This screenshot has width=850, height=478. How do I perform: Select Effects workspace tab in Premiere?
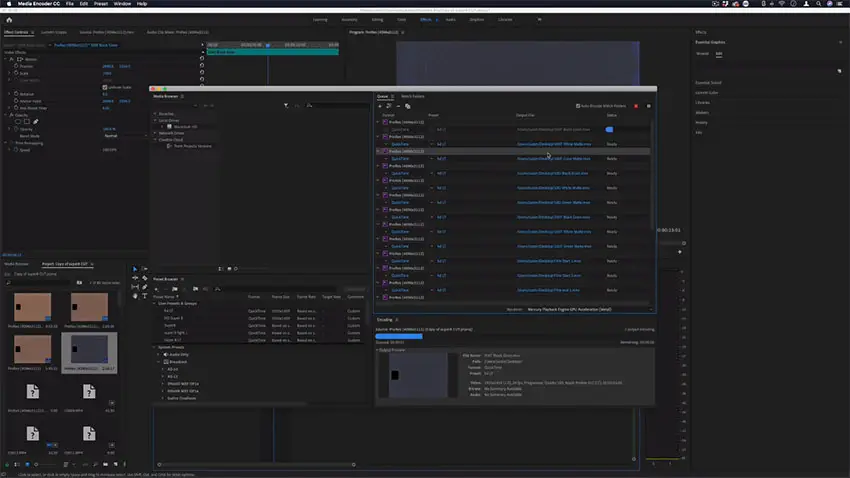click(x=426, y=20)
